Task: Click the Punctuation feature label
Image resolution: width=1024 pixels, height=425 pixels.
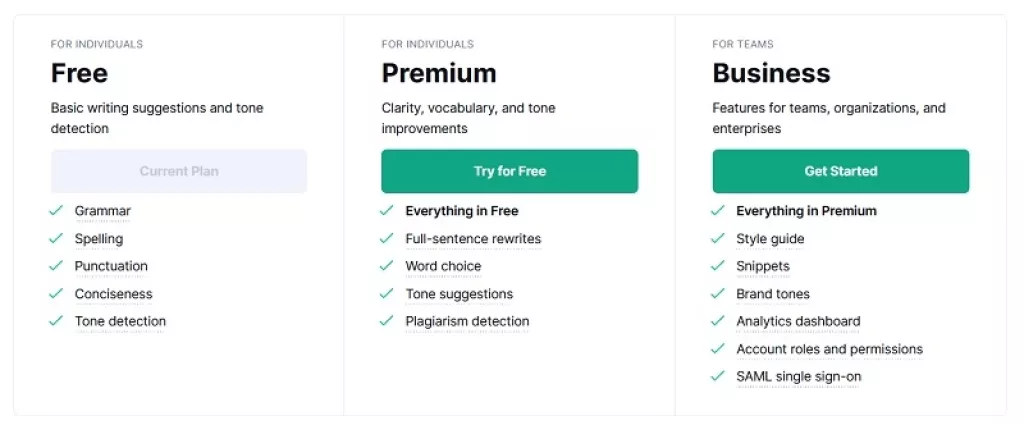Action: click(111, 266)
